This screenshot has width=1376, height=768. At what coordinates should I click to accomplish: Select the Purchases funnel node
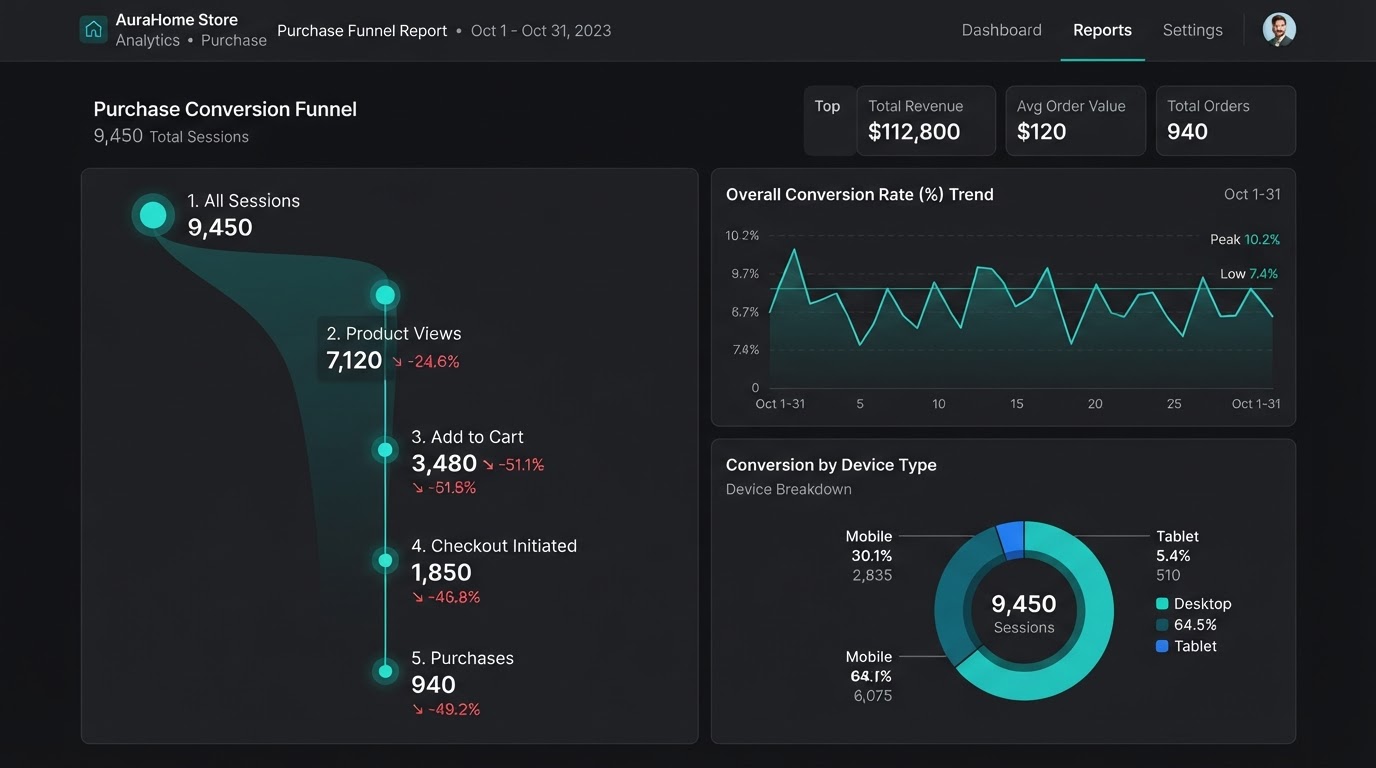[385, 672]
